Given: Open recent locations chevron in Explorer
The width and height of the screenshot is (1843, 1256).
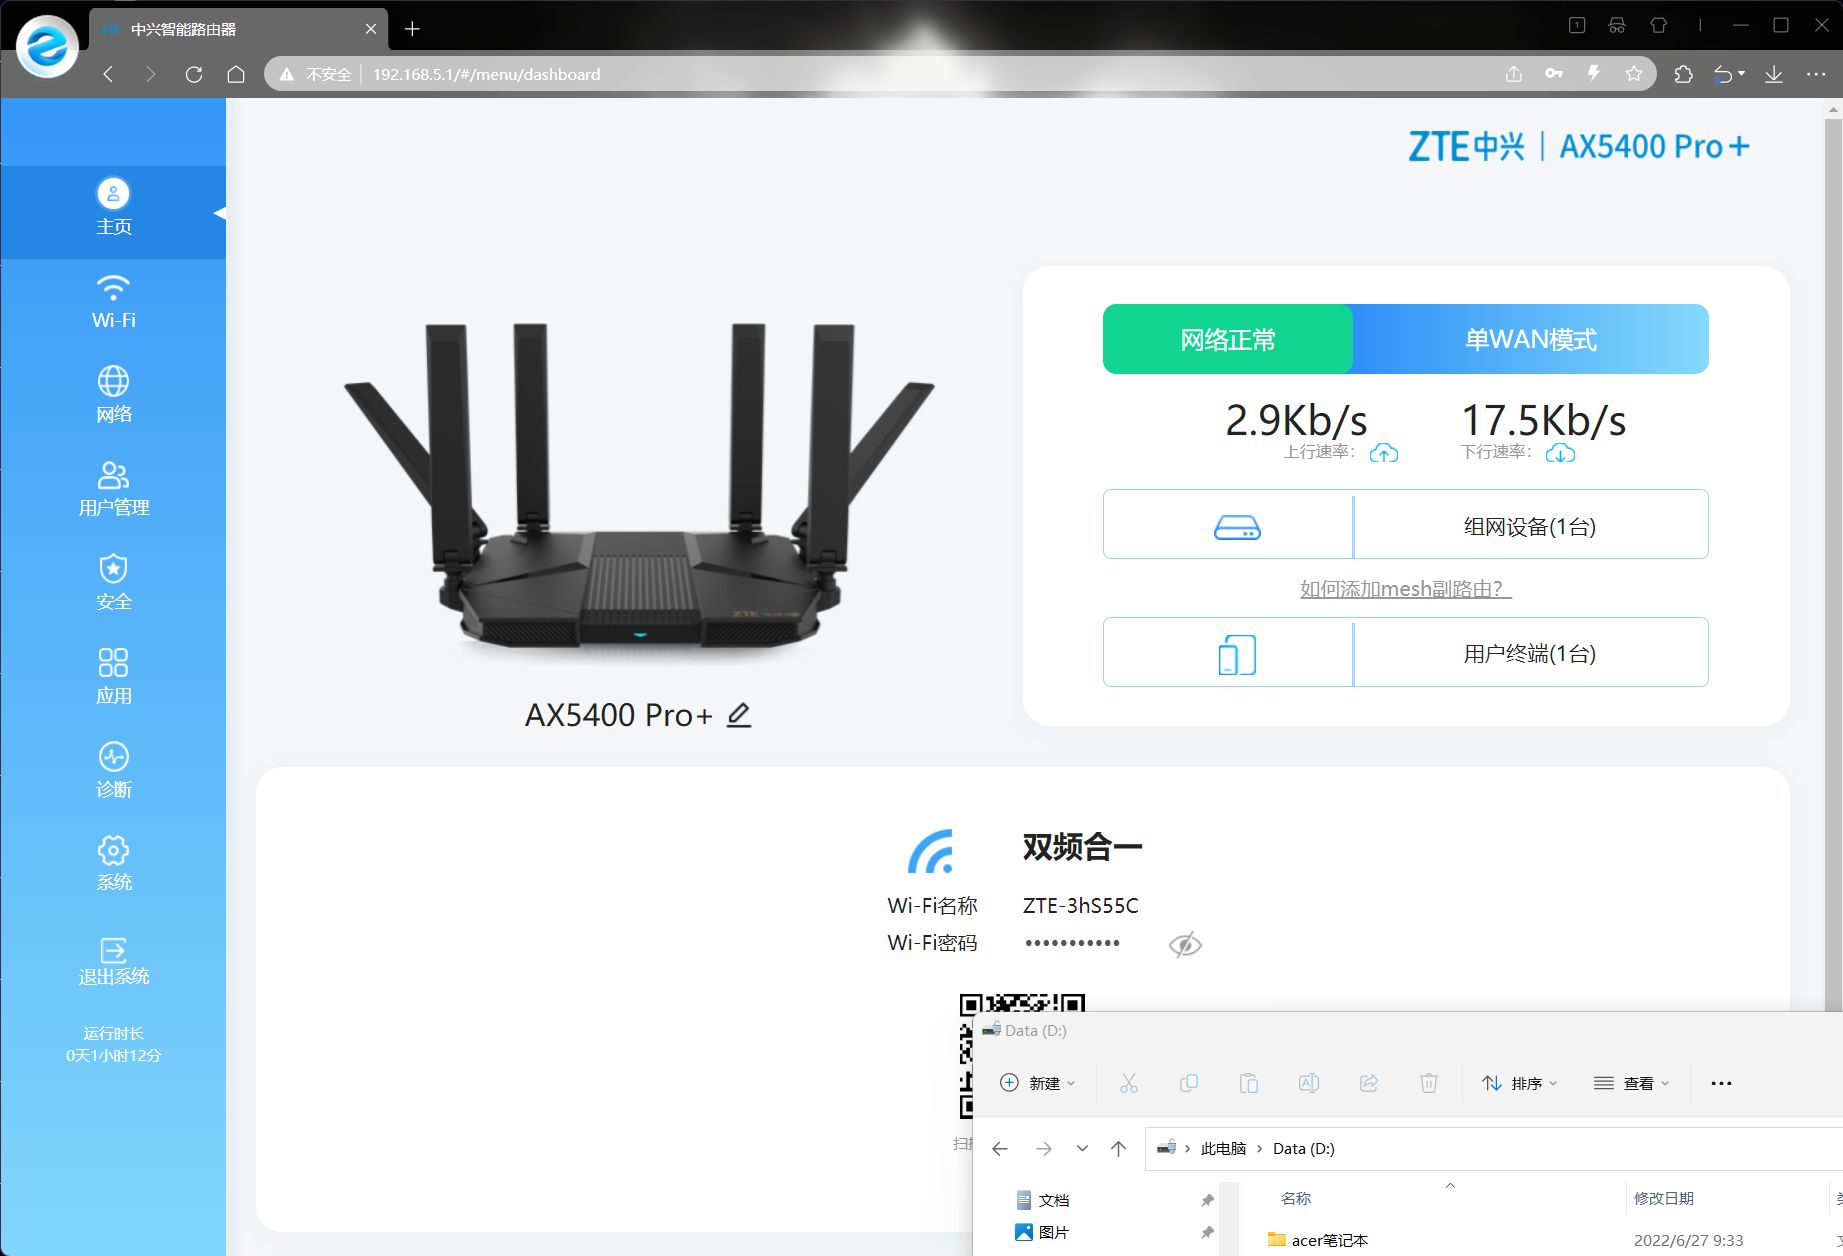Looking at the screenshot, I should [x=1082, y=1149].
